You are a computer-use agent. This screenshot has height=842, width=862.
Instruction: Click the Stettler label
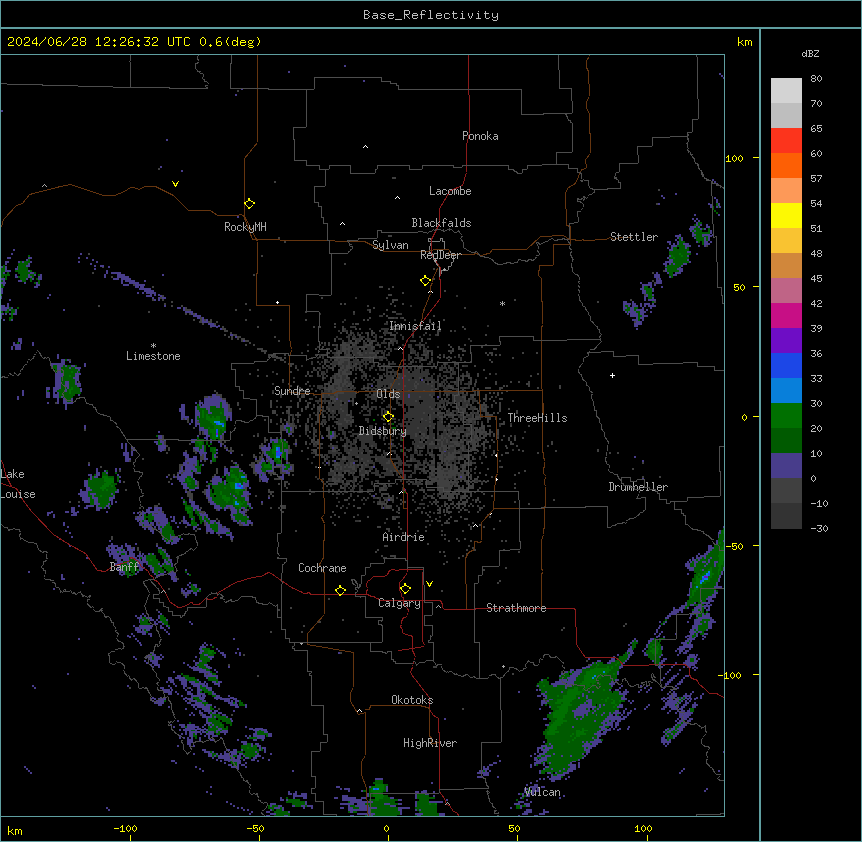634,237
